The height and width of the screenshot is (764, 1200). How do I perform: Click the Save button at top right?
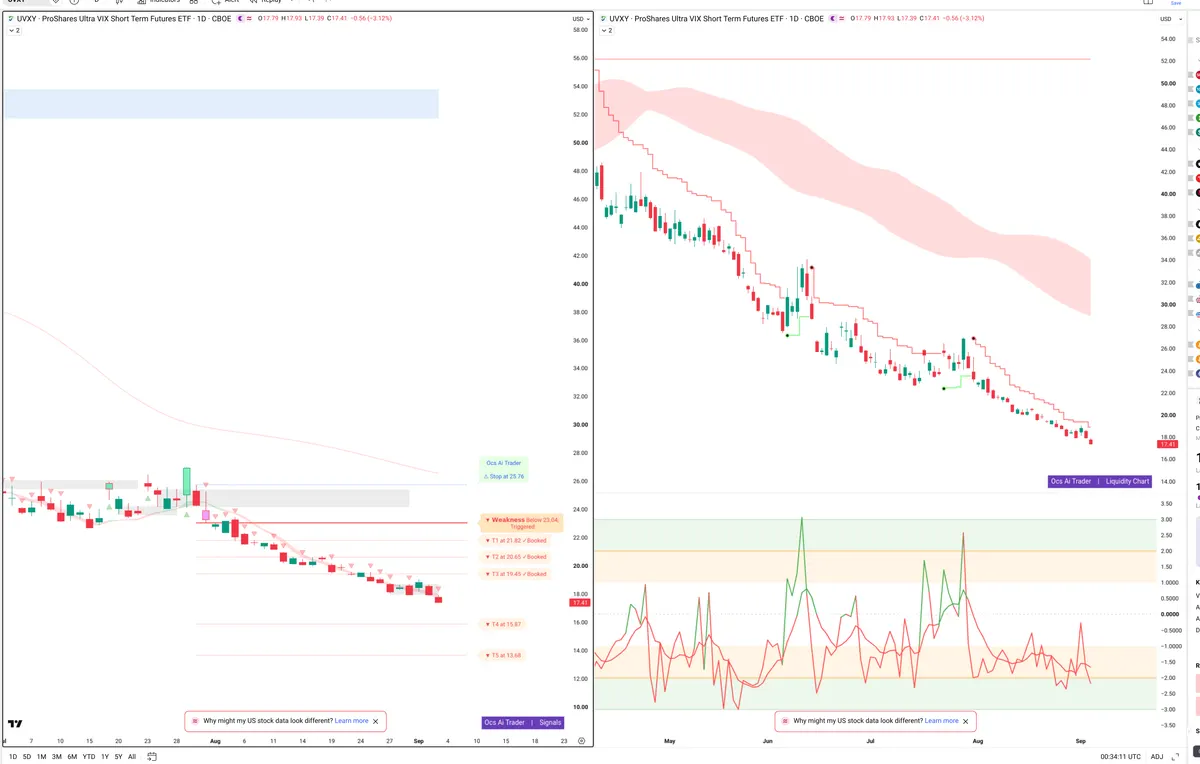[x=1175, y=3]
